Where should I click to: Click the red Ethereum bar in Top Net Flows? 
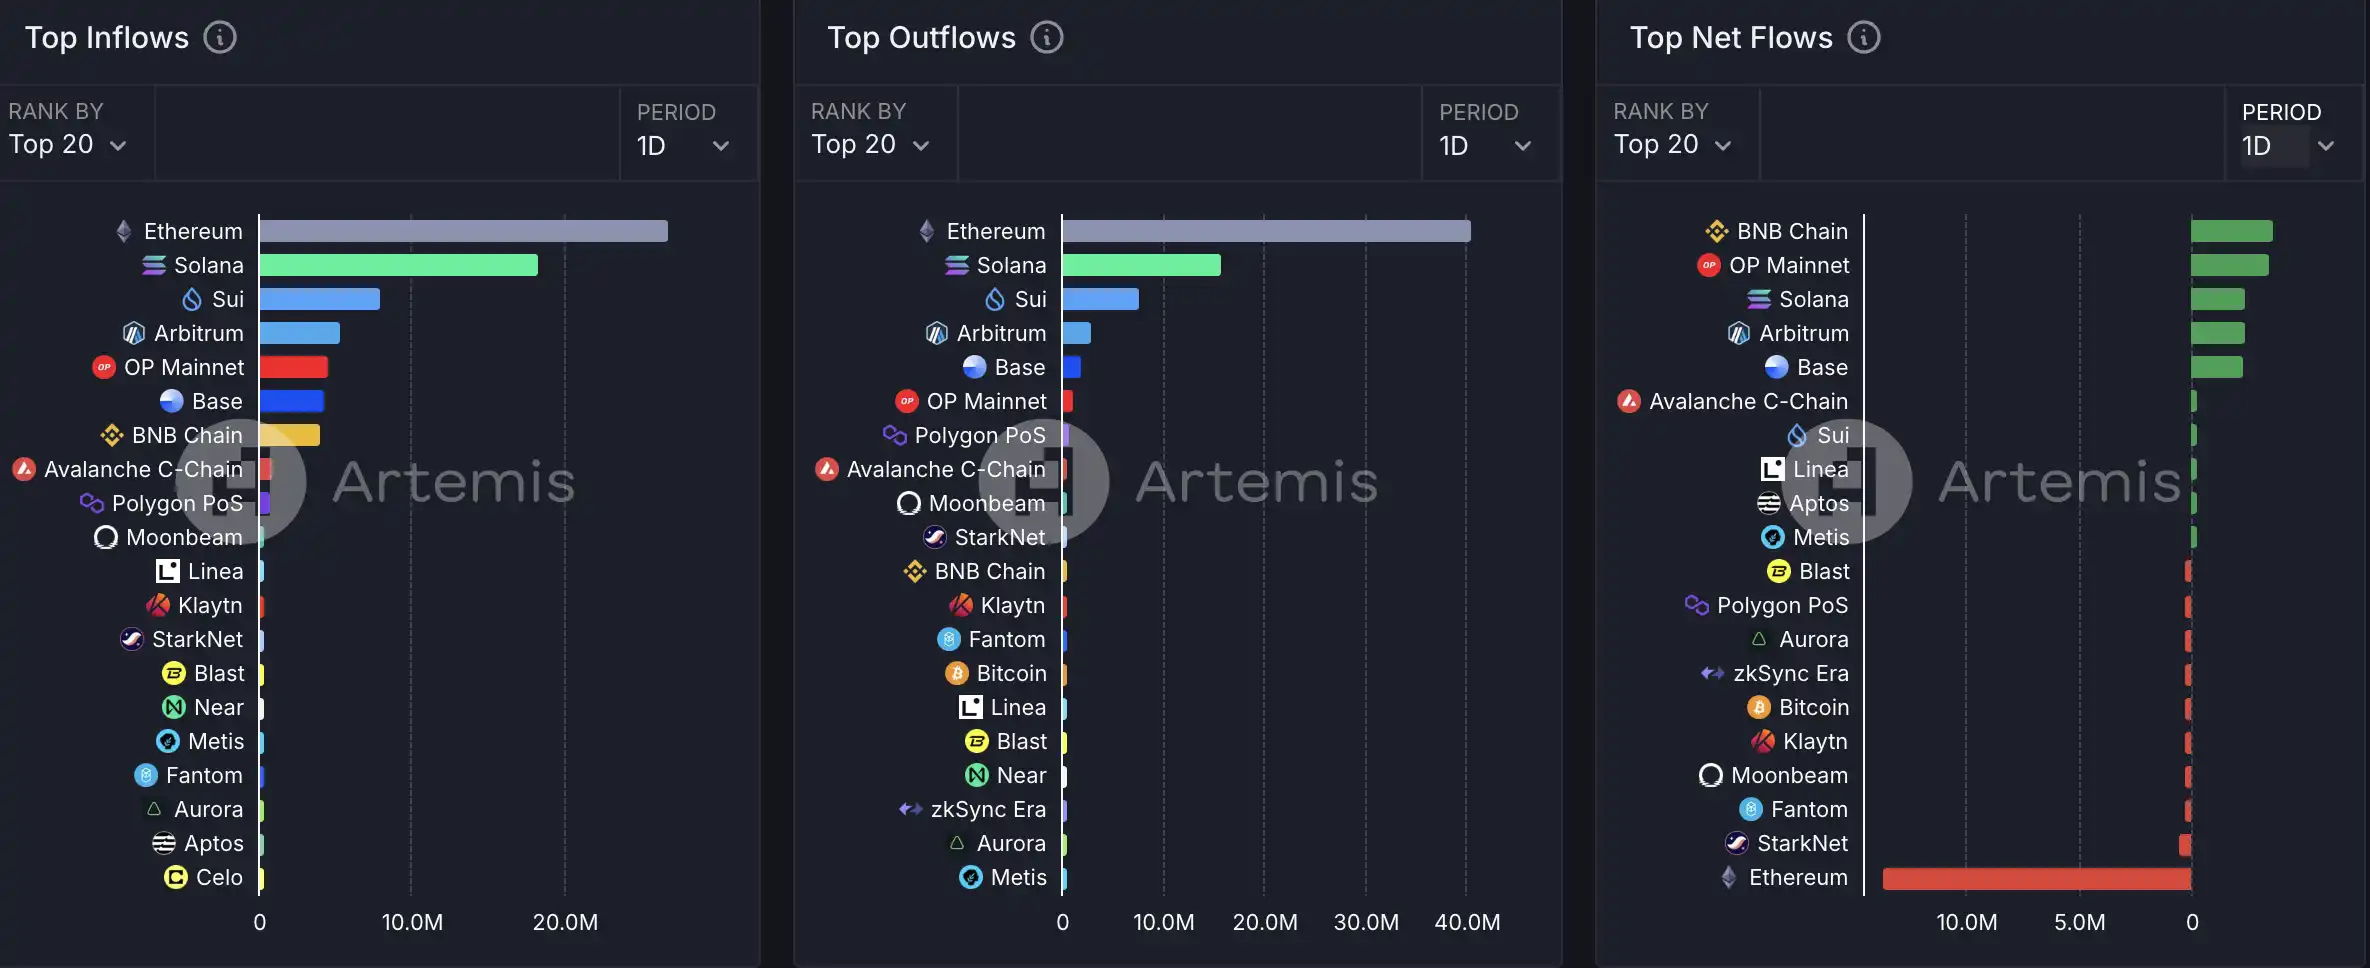pyautogui.click(x=2036, y=879)
